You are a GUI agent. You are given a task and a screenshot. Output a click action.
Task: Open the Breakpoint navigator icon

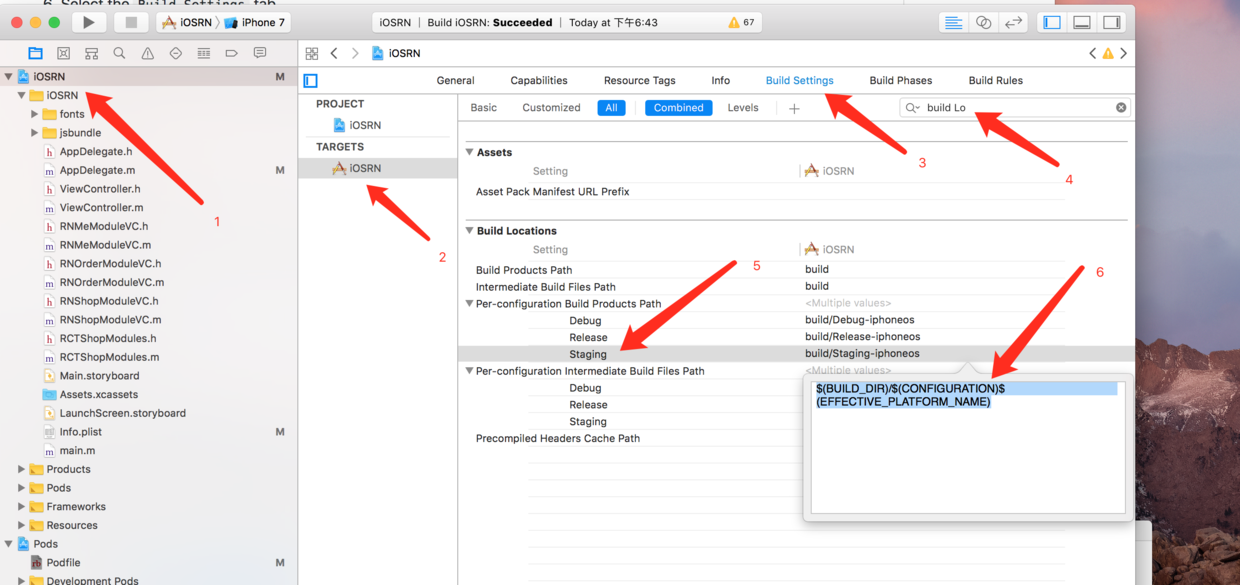tap(231, 53)
